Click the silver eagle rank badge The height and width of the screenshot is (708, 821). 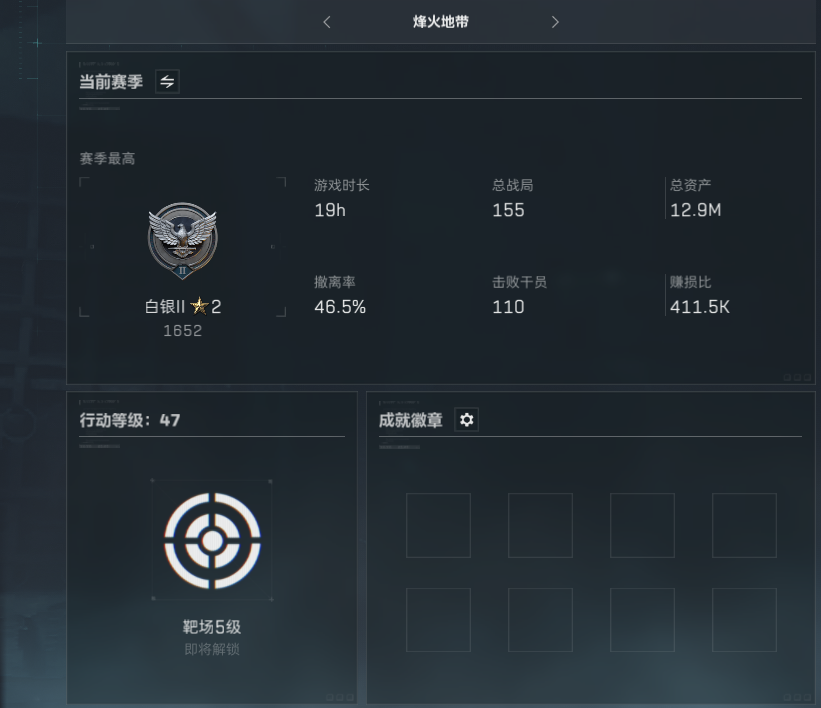[182, 241]
